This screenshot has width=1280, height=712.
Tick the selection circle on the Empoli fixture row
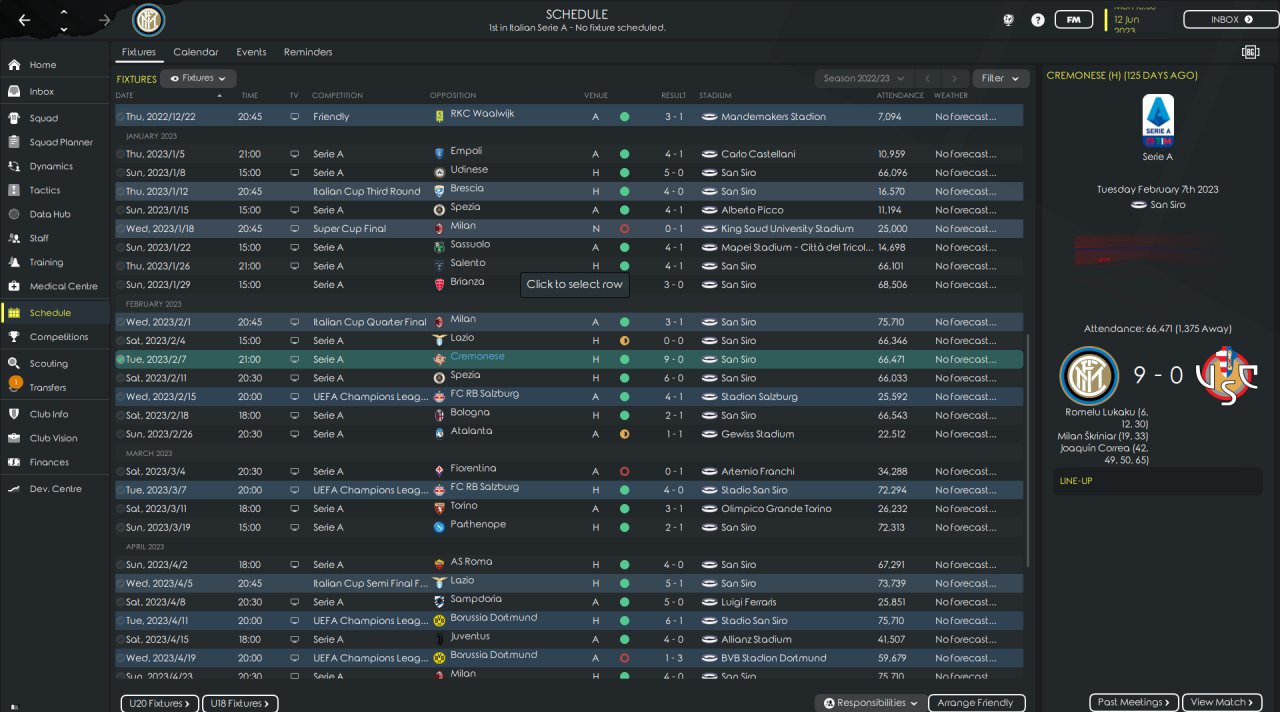point(121,154)
